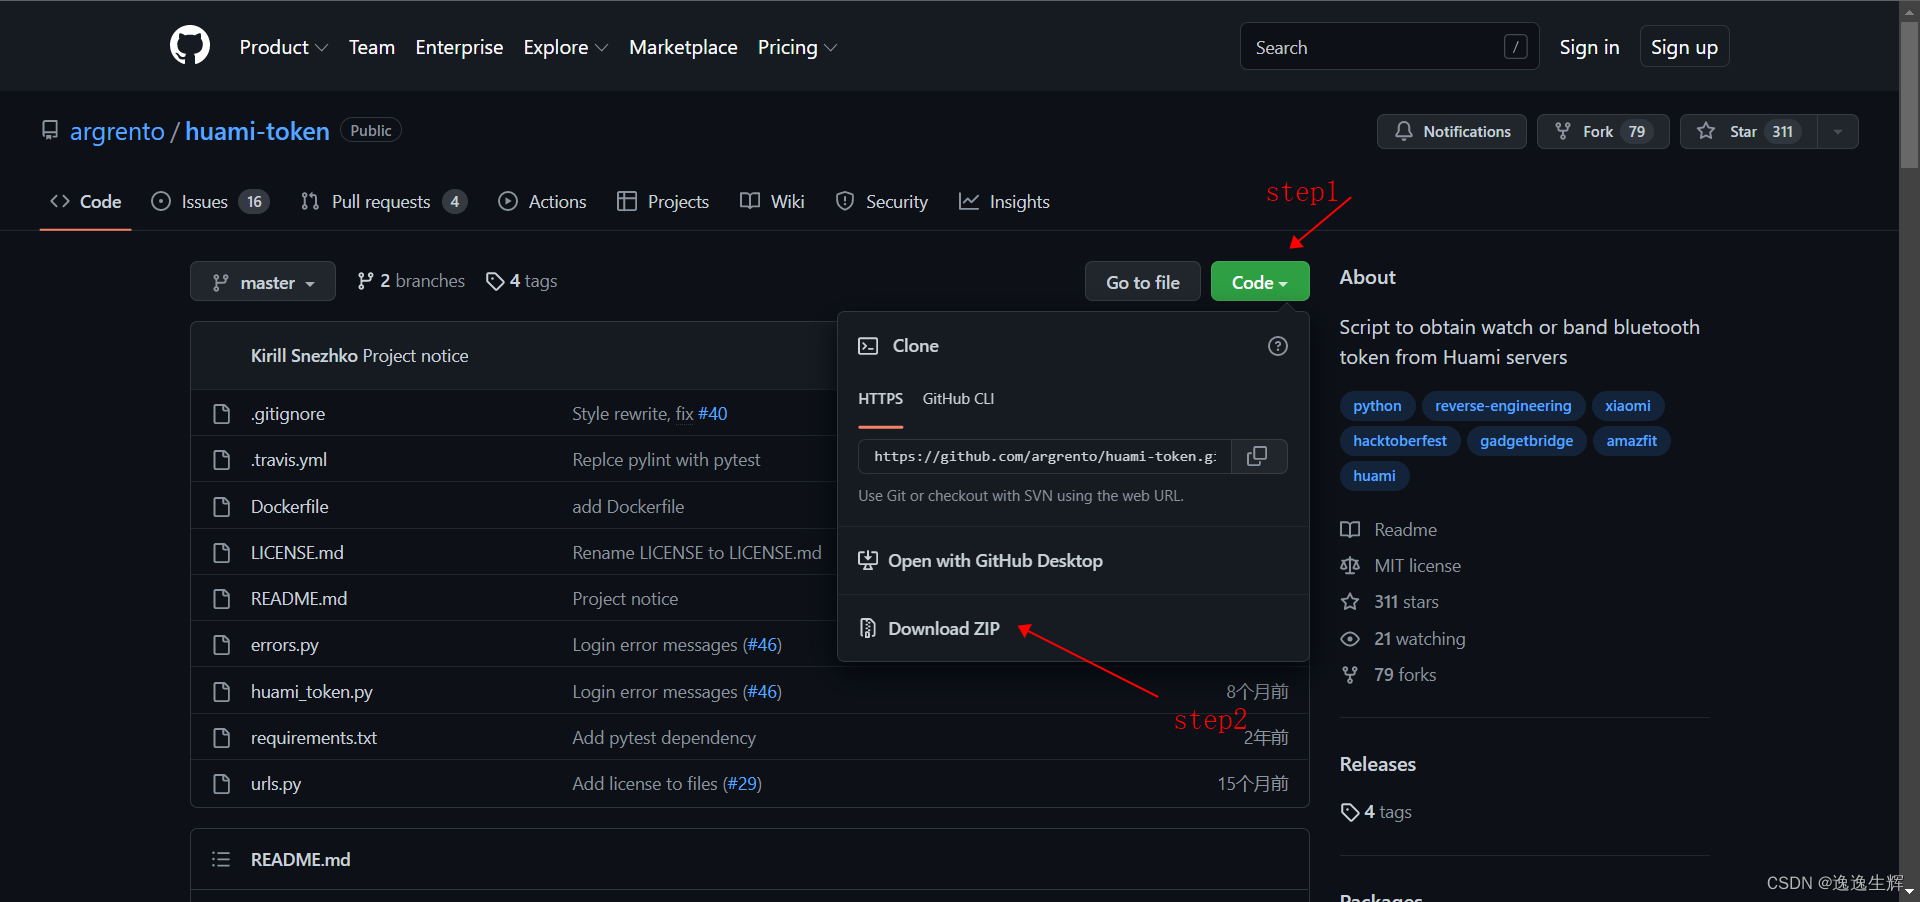The image size is (1920, 902).
Task: Open the Star lists dropdown arrow
Action: [1837, 131]
